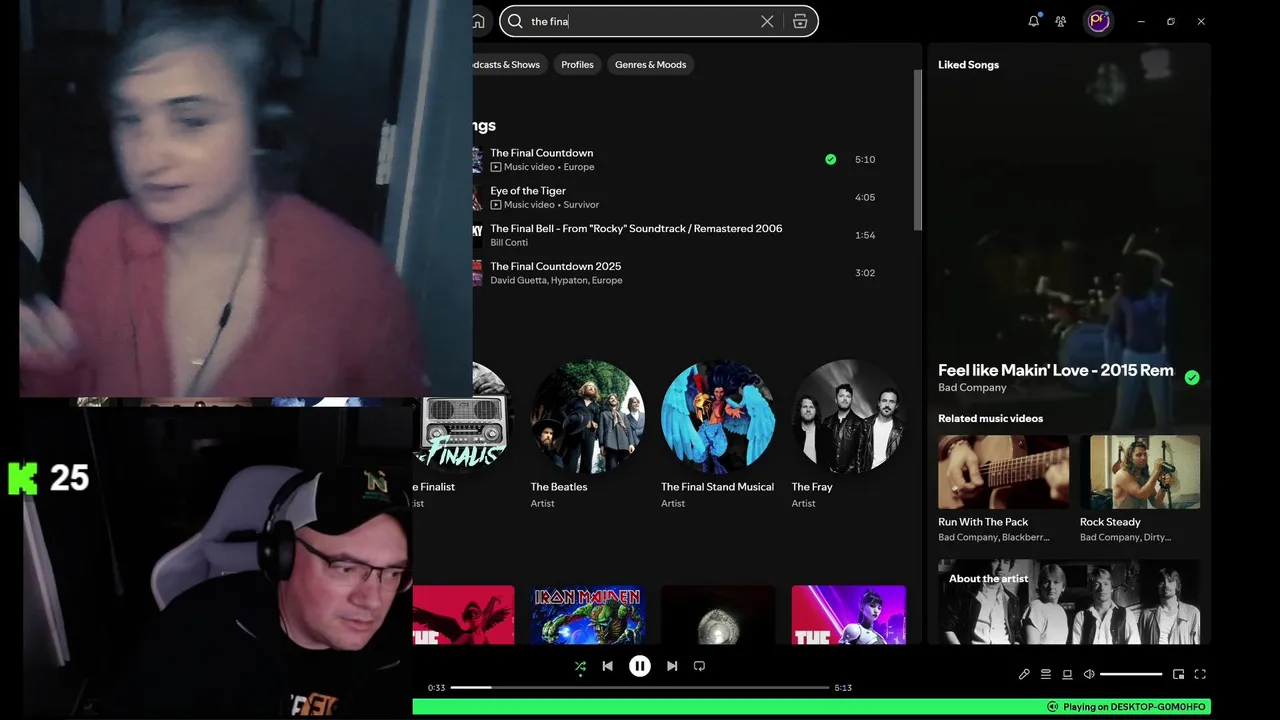
Task: Toggle repeat mode
Action: pos(699,666)
